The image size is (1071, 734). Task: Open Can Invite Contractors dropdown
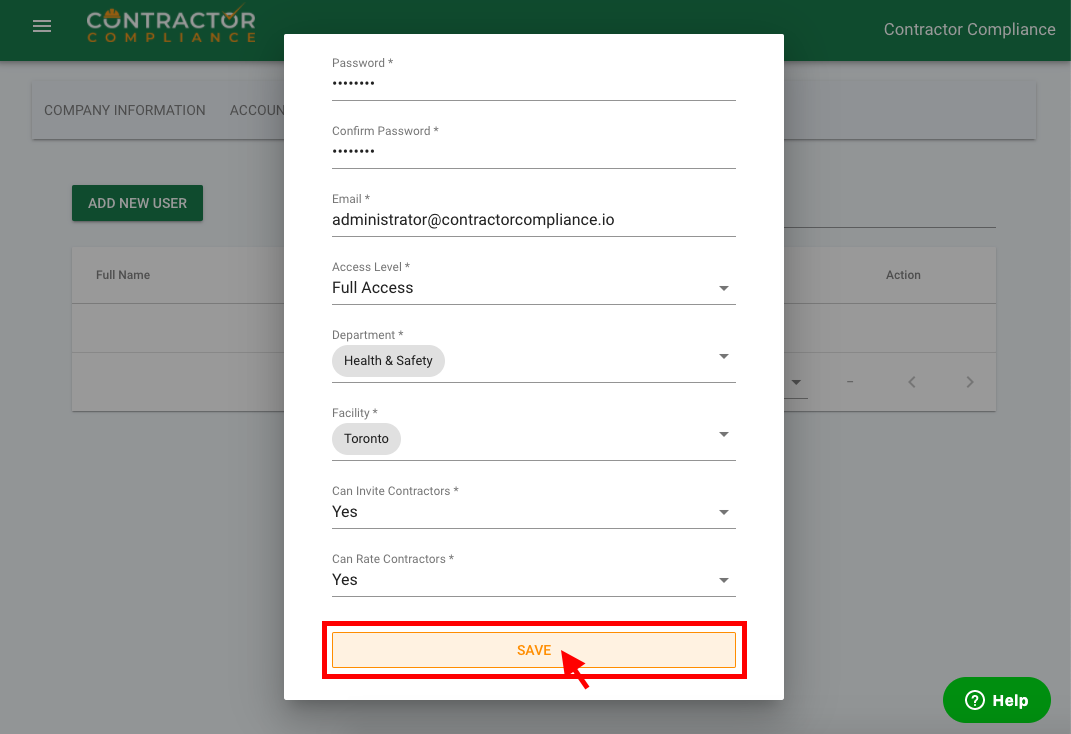click(724, 513)
